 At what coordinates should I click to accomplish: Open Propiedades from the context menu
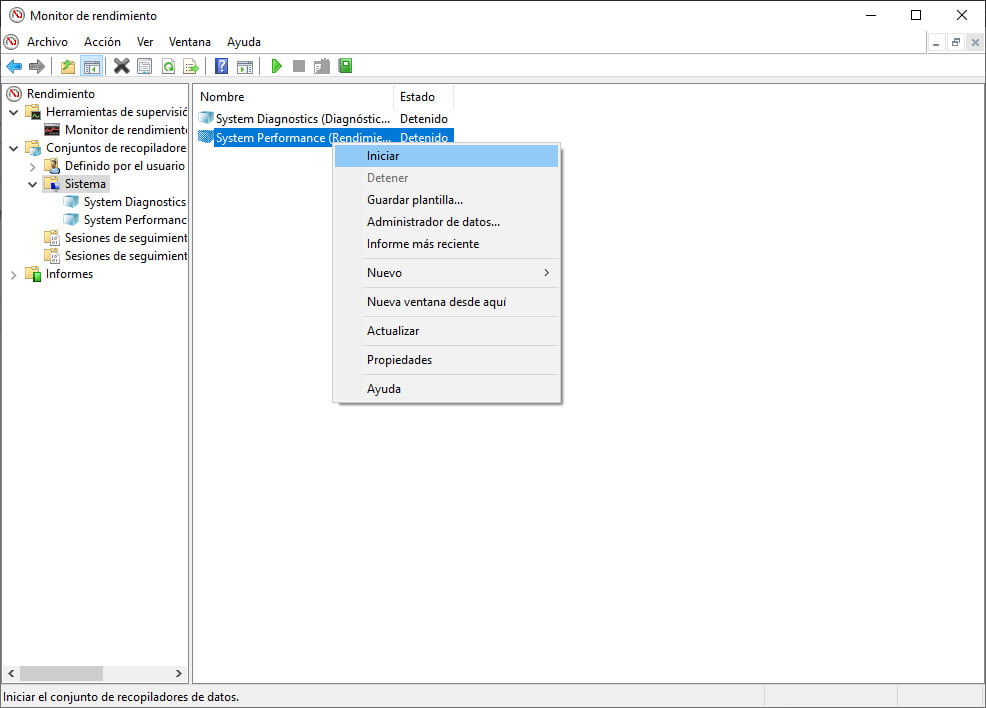click(x=446, y=360)
